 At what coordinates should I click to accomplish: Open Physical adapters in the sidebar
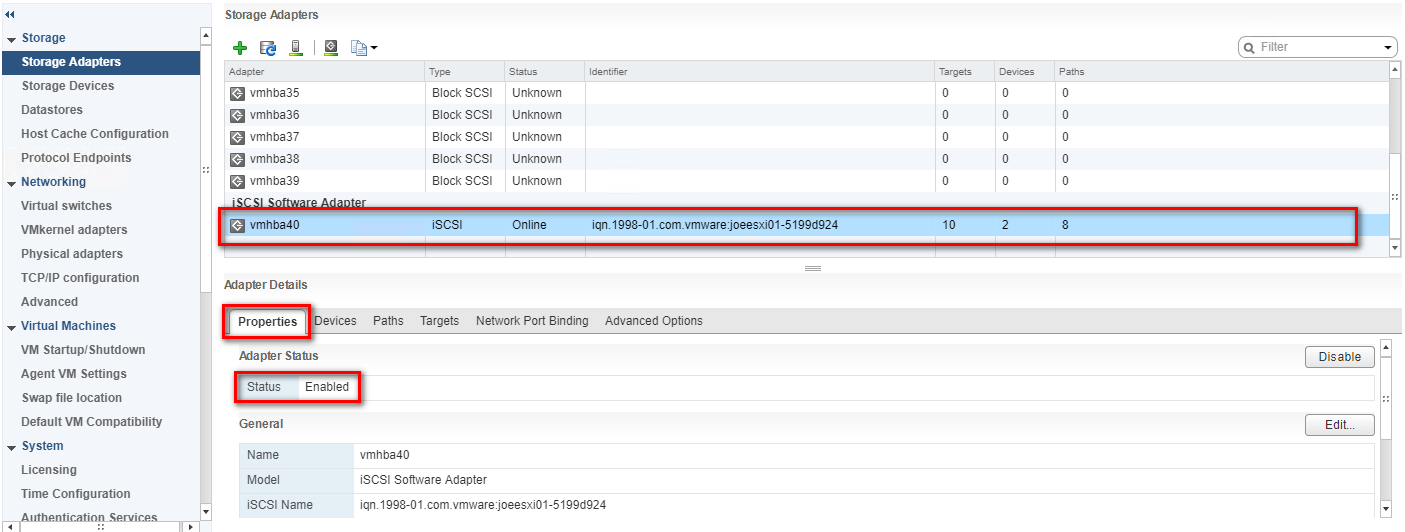(x=72, y=254)
